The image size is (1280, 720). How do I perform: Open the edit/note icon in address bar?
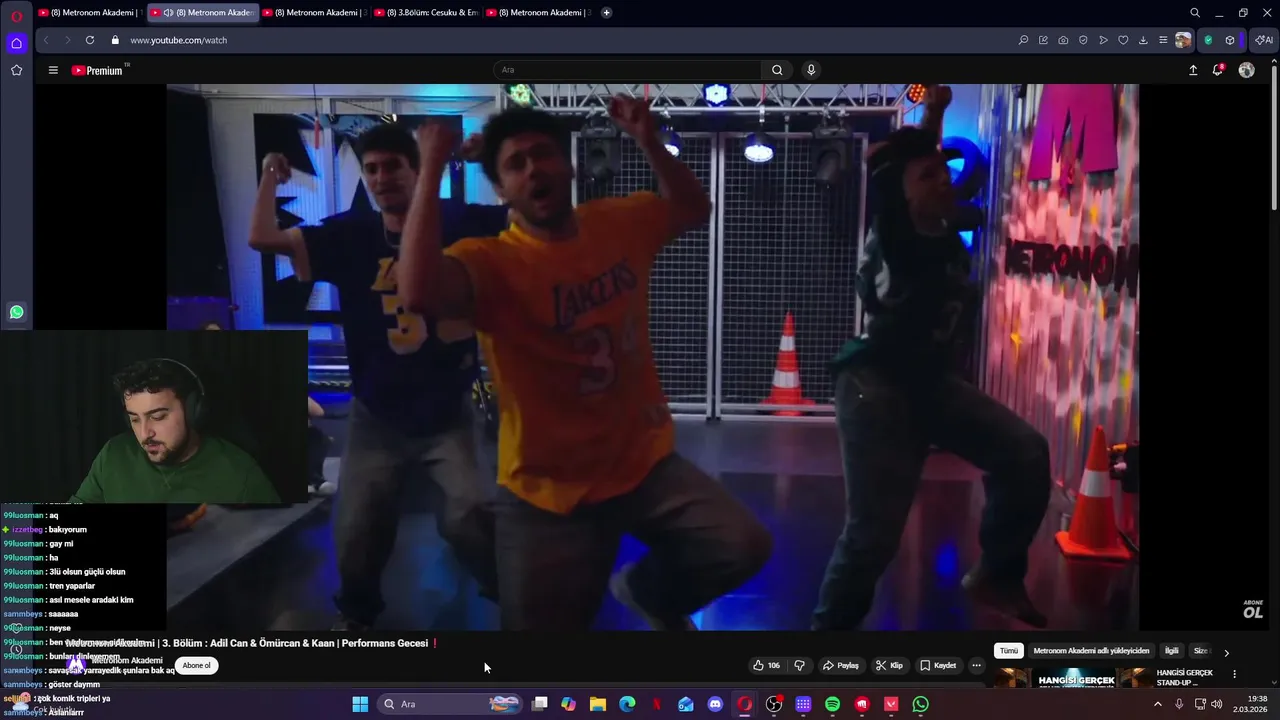(1043, 40)
